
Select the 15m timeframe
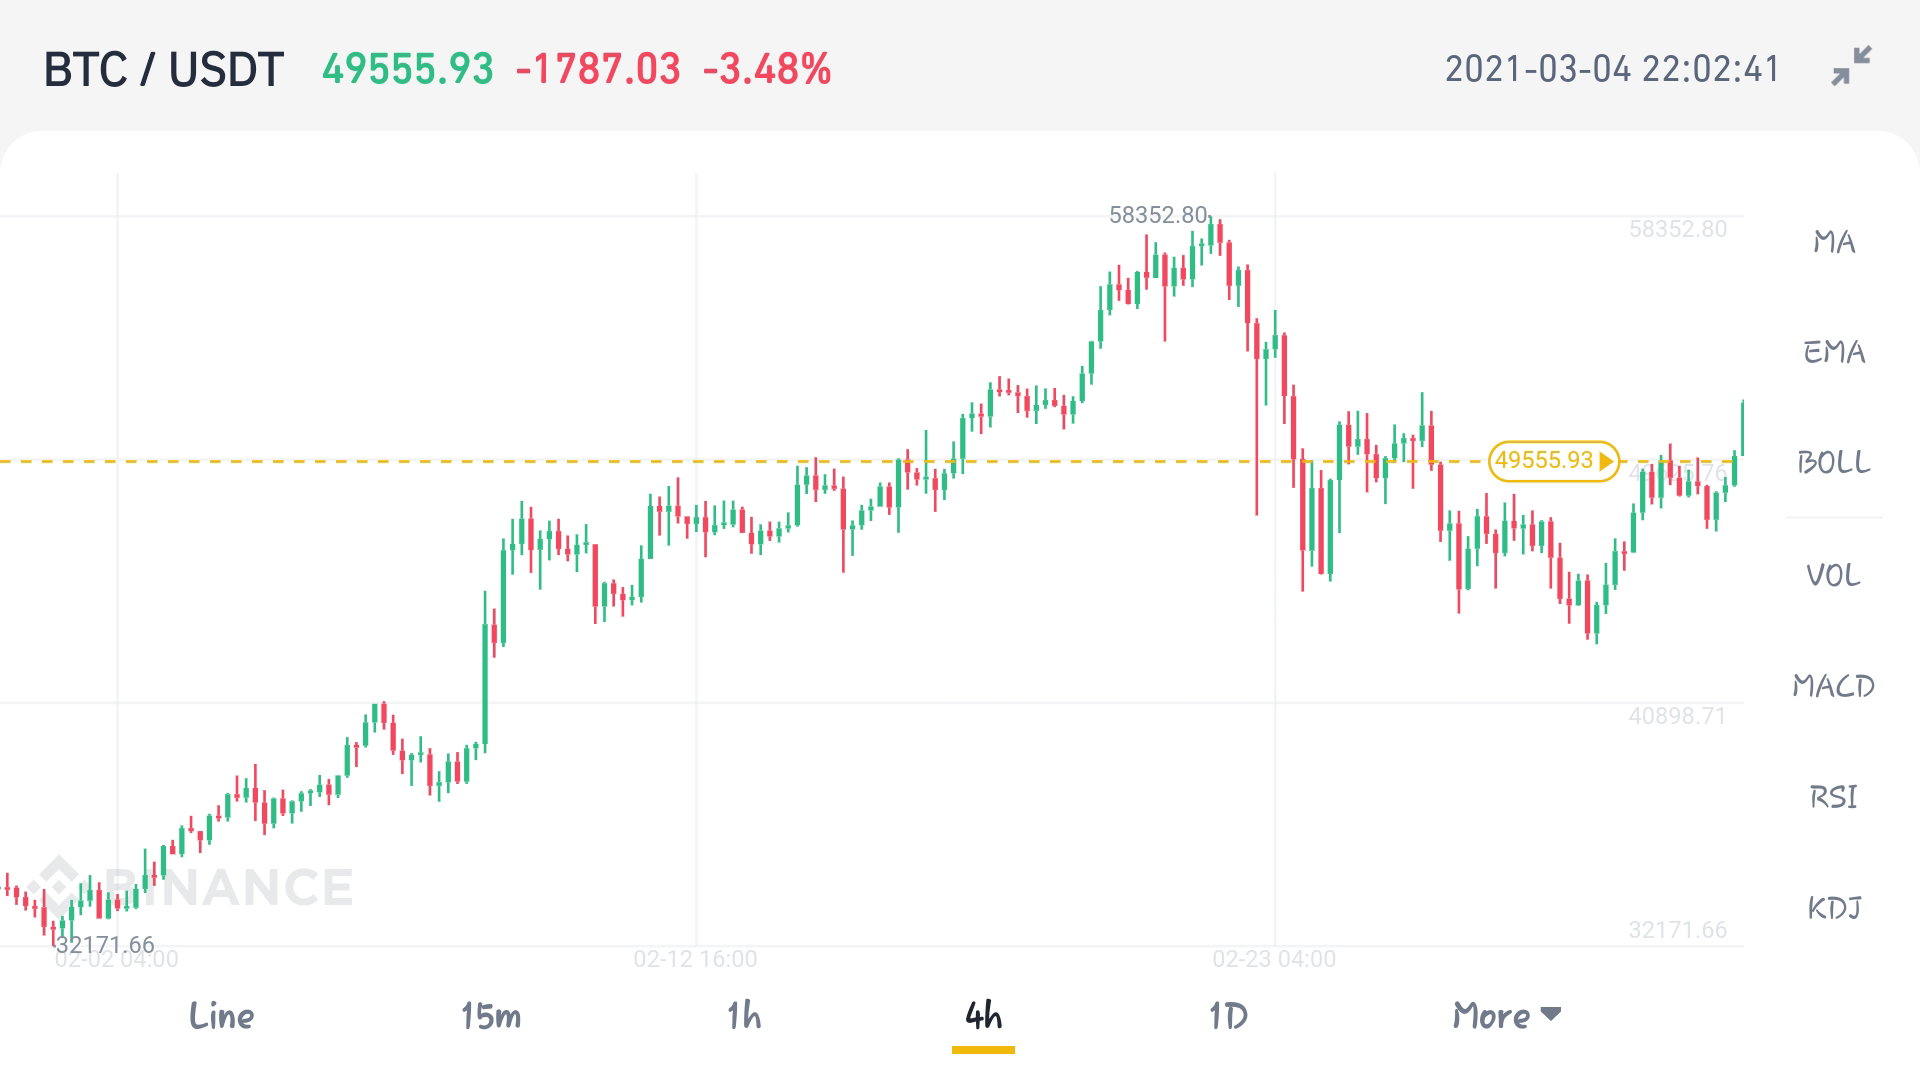(x=490, y=1016)
